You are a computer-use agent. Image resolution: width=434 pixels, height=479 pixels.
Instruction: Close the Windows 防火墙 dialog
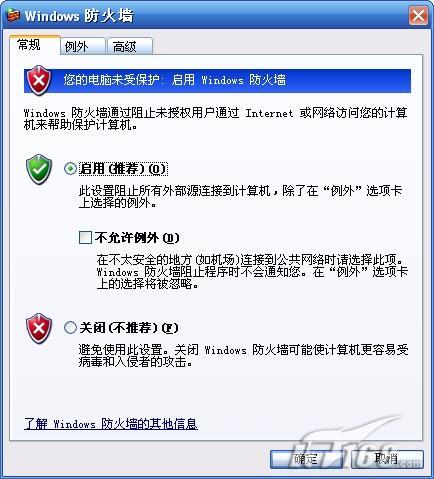click(x=418, y=16)
